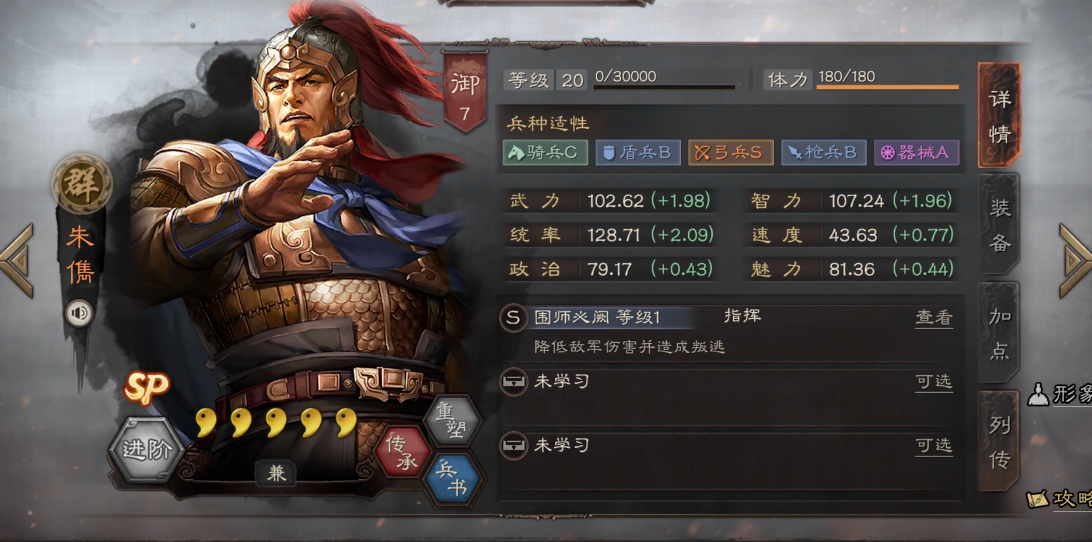Go to next general with right arrow
The image size is (1092, 542).
coord(1075,260)
